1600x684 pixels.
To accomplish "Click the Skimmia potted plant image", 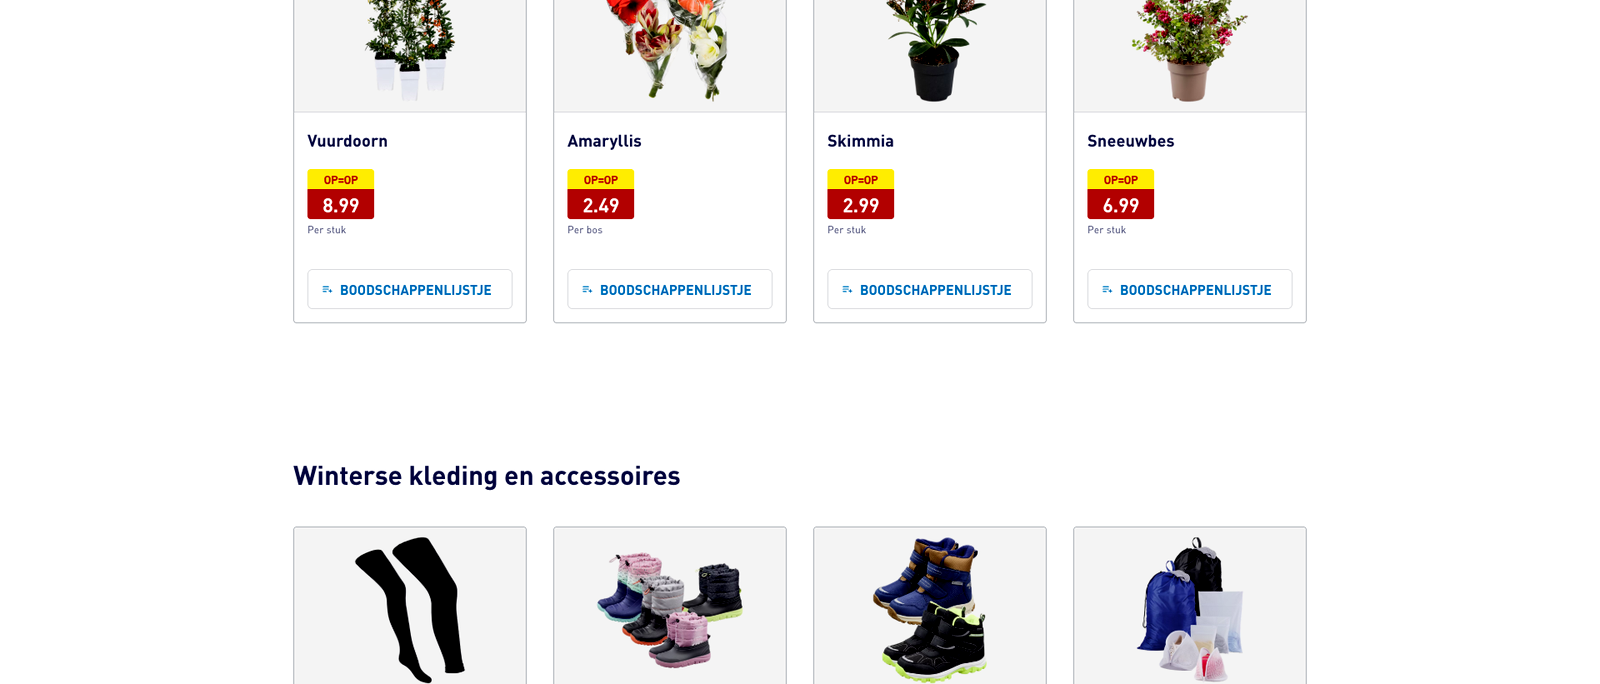I will pyautogui.click(x=930, y=50).
